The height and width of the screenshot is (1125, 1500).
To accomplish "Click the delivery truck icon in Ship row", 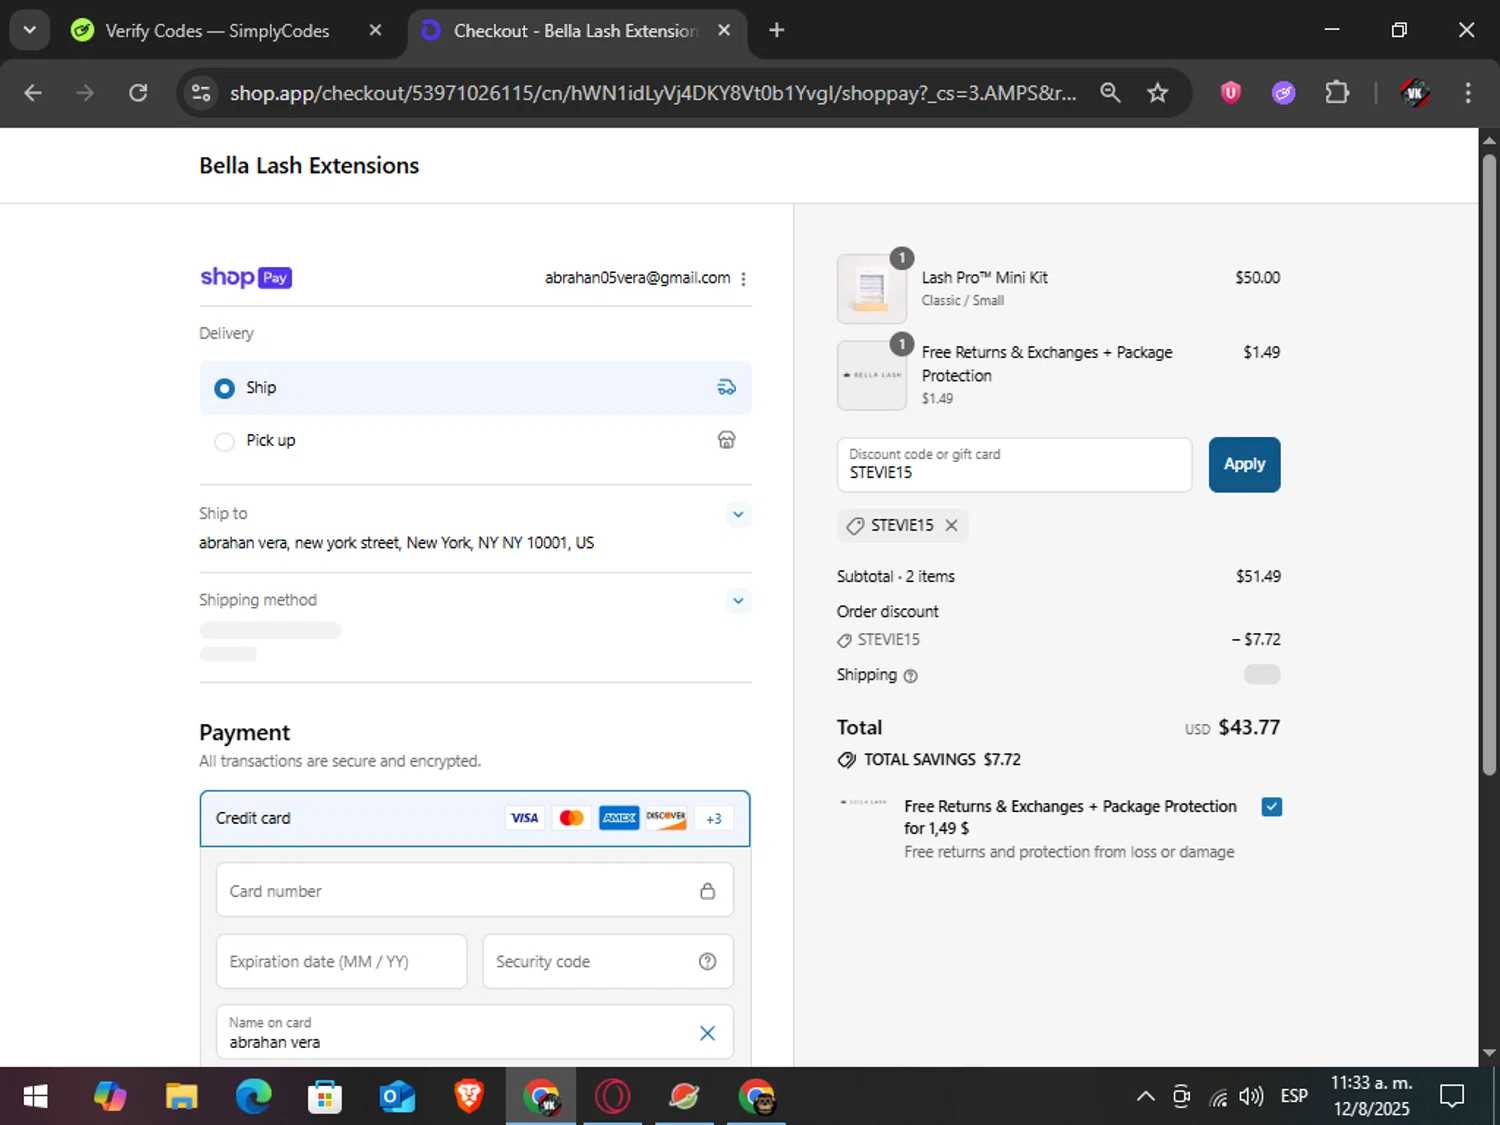I will click(727, 387).
